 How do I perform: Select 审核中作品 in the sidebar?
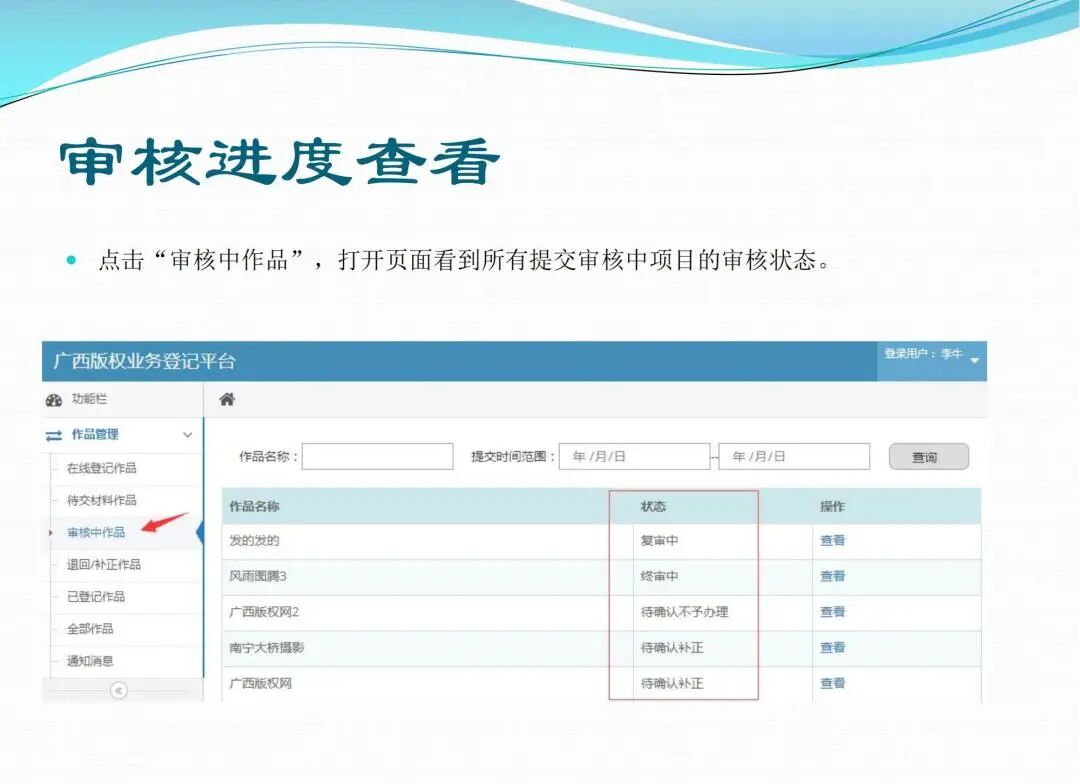(x=98, y=533)
